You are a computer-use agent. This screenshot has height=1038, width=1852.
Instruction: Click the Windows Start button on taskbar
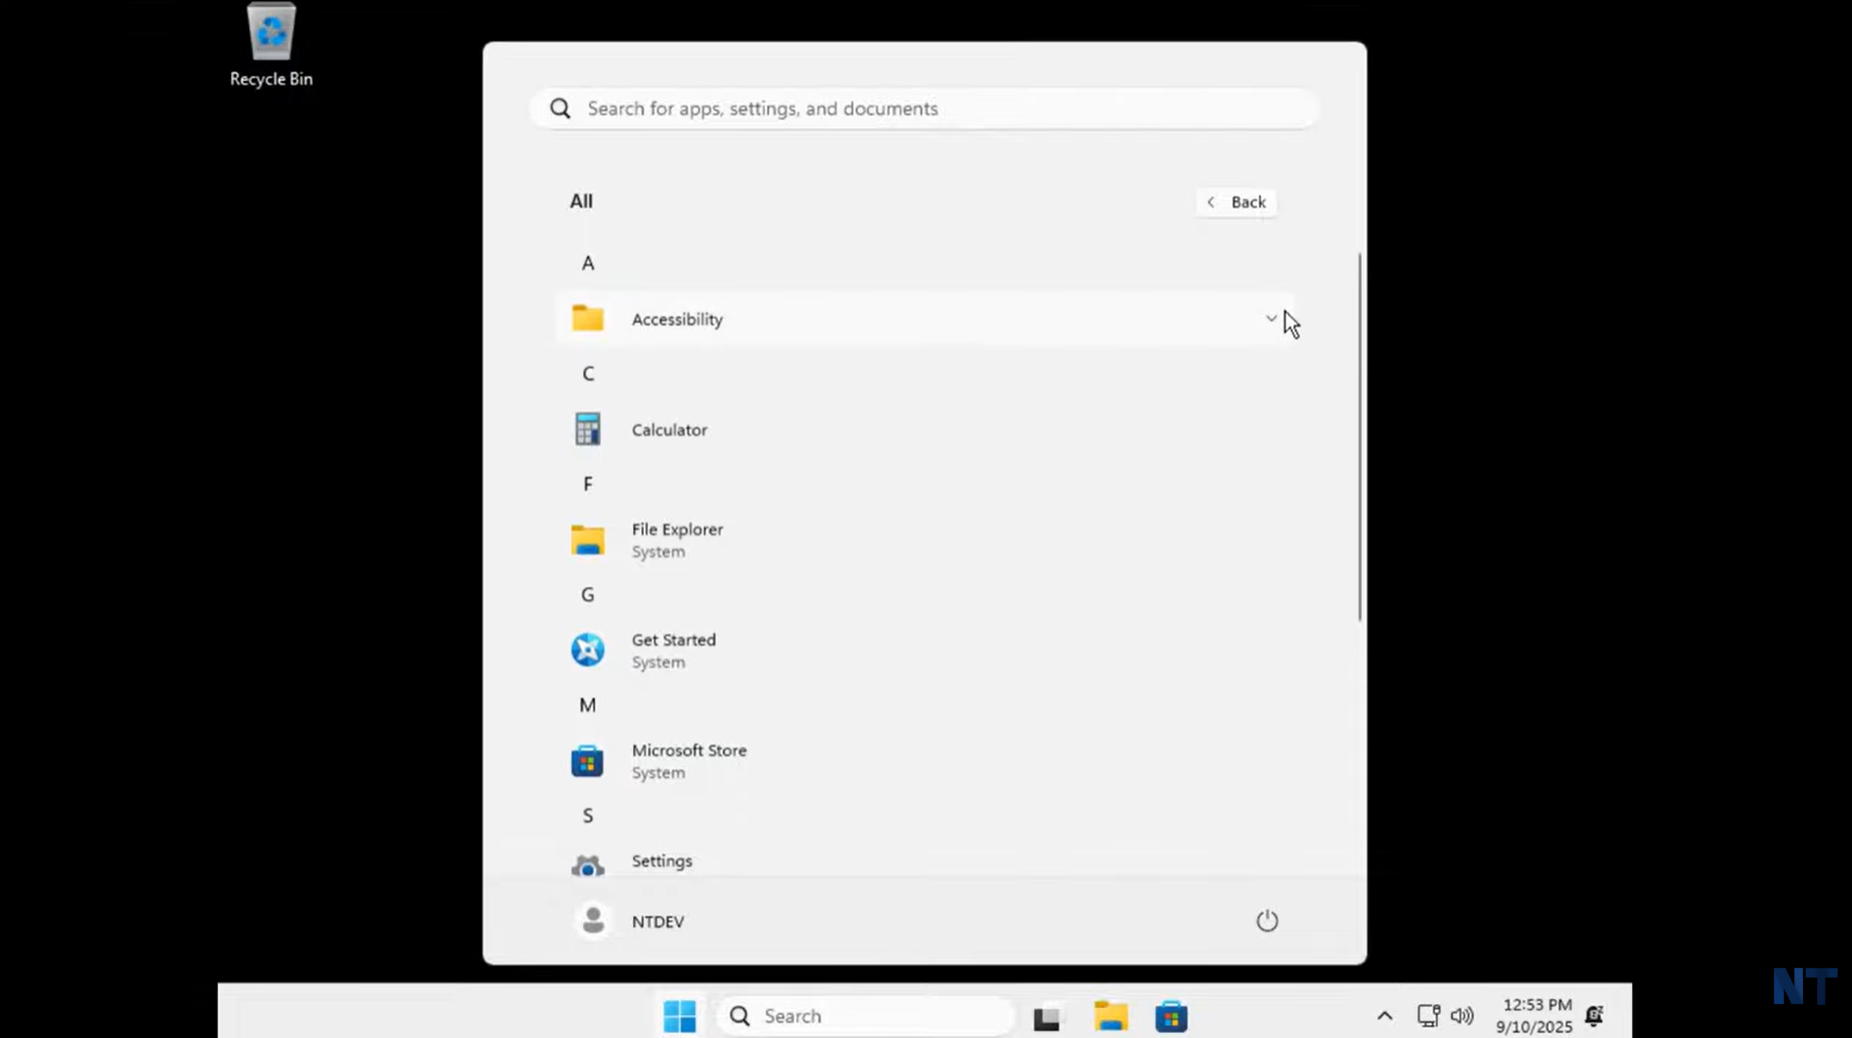coord(680,1016)
